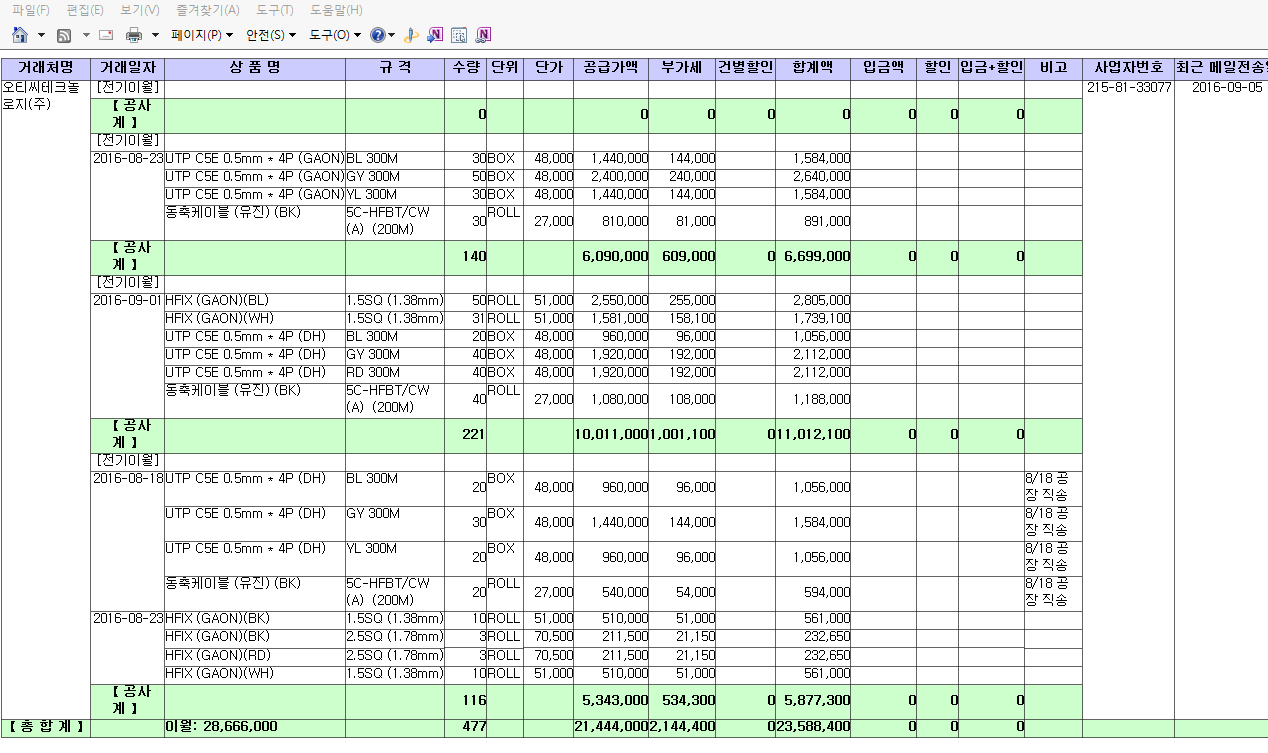
Task: Click the Send to OneNote icon
Action: click(435, 35)
